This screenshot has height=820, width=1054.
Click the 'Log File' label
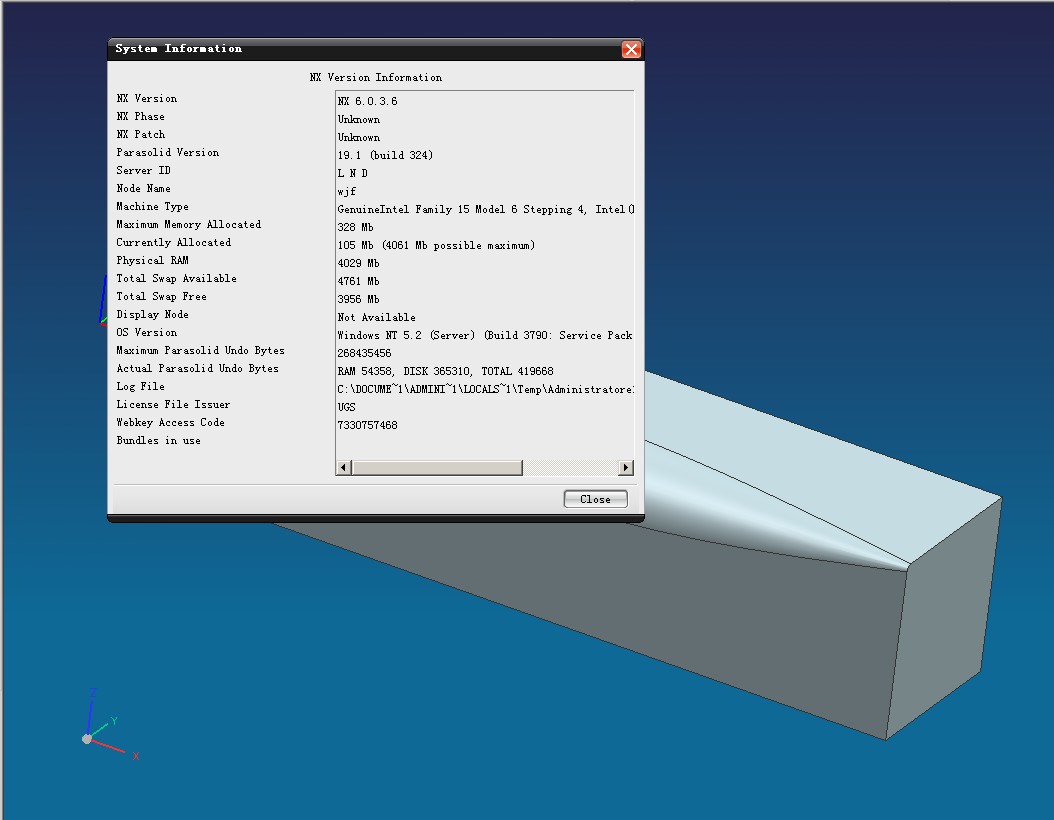[x=140, y=386]
